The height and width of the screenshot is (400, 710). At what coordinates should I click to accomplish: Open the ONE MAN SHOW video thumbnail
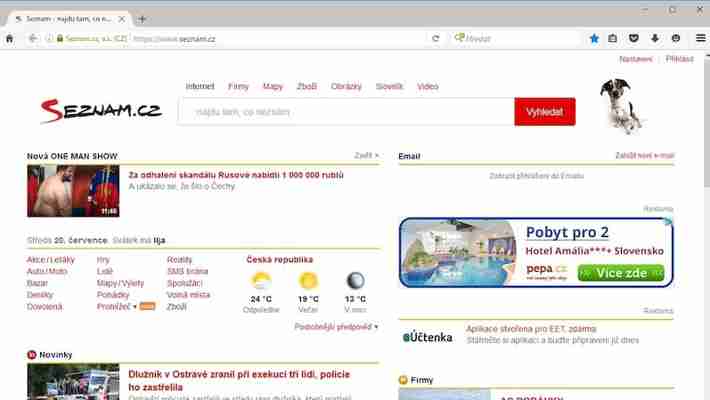[73, 191]
